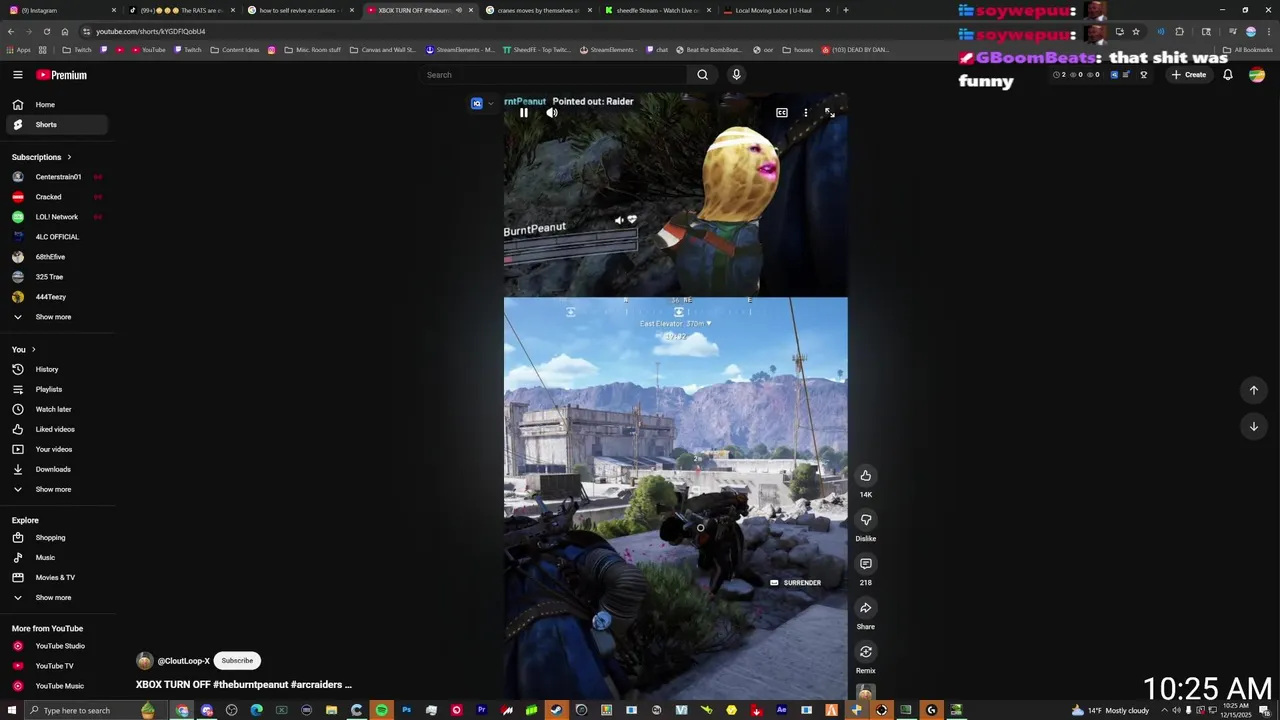The height and width of the screenshot is (720, 1280).
Task: Switch to The RATS TikTok tab
Action: [x=180, y=10]
